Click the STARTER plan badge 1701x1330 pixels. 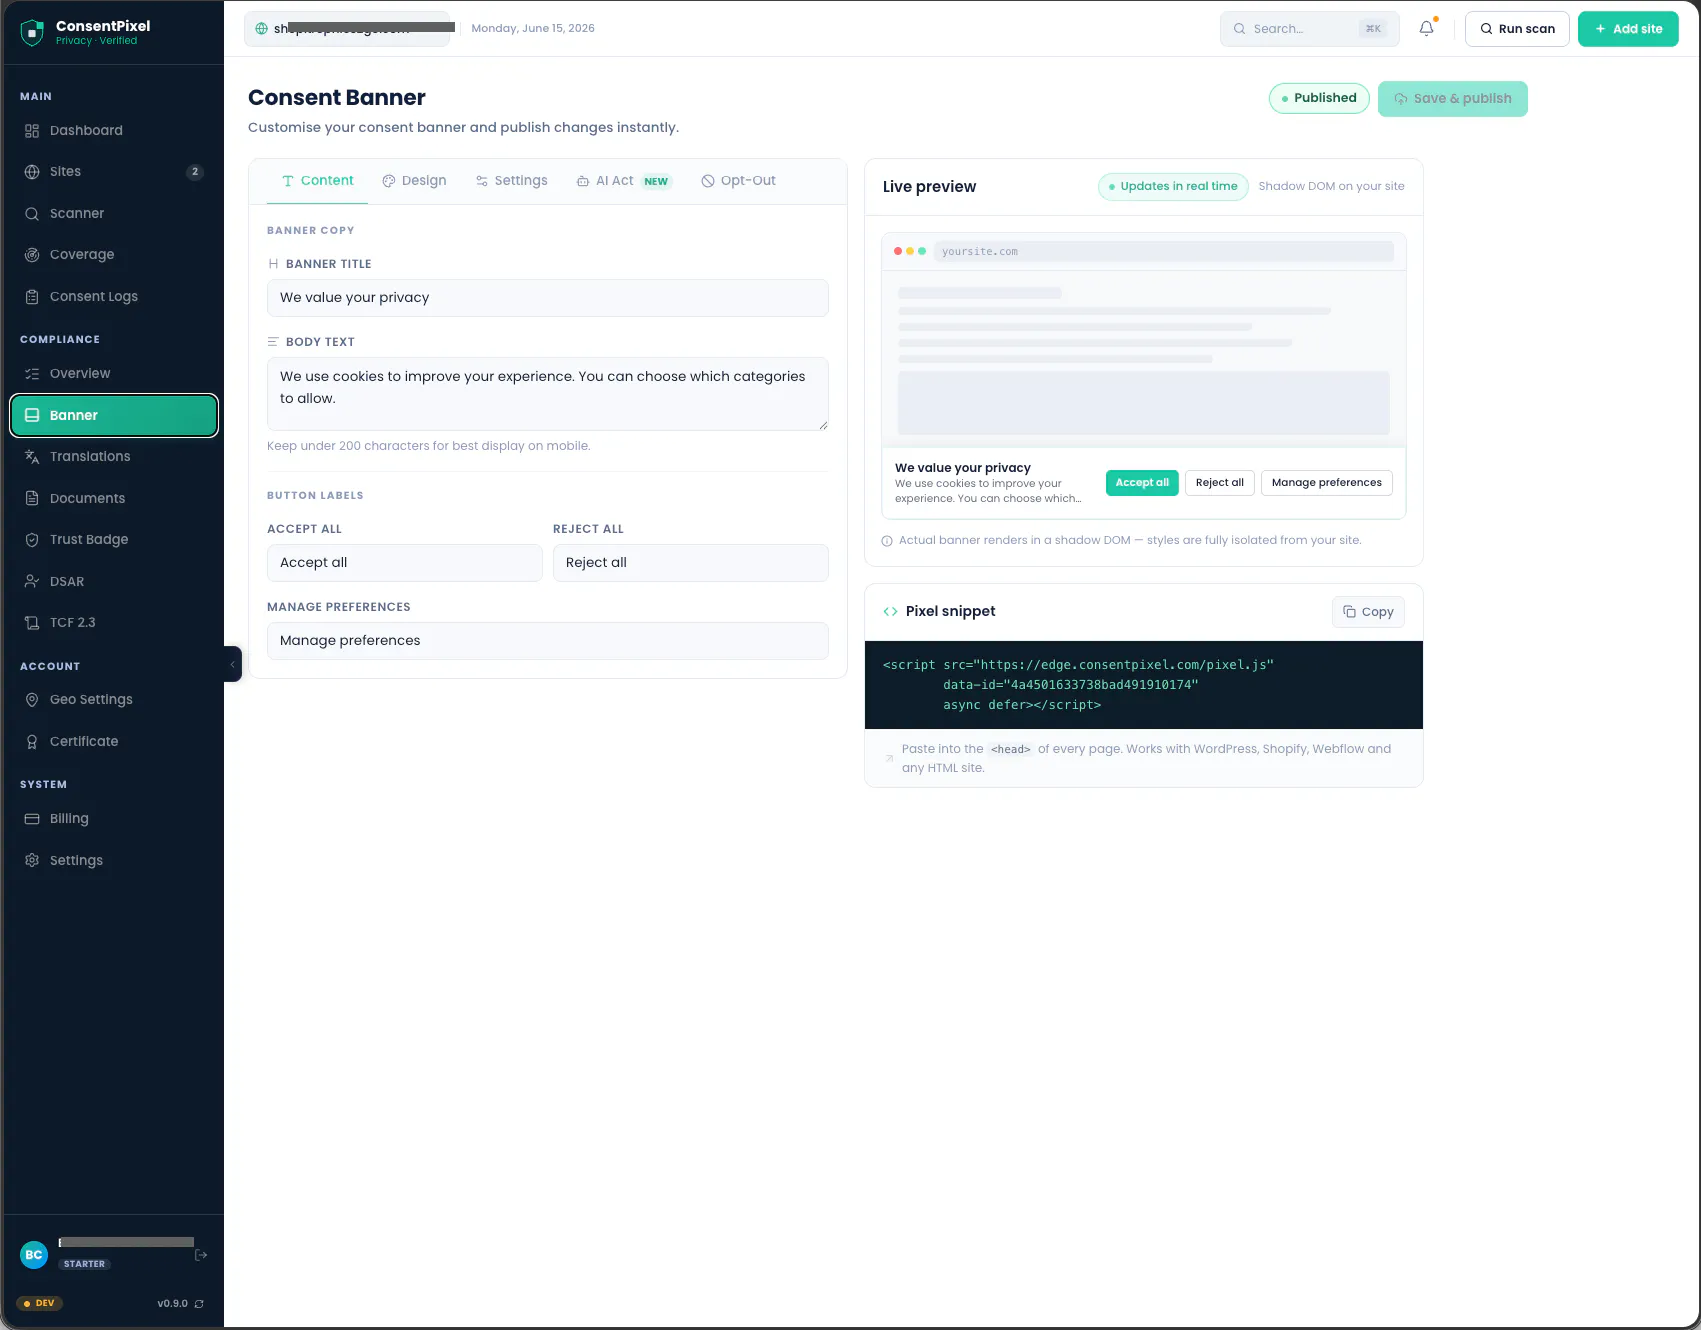coord(84,1265)
